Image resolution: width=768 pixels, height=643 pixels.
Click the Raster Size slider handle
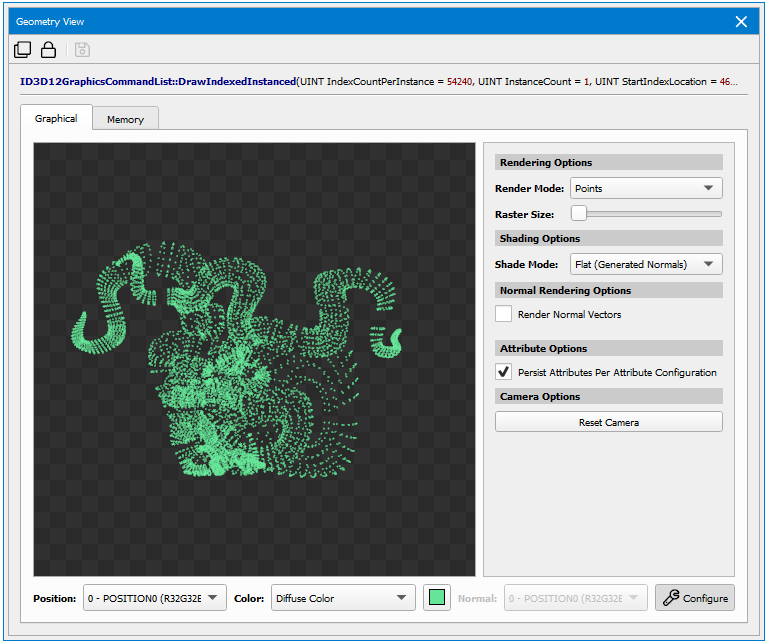[578, 213]
